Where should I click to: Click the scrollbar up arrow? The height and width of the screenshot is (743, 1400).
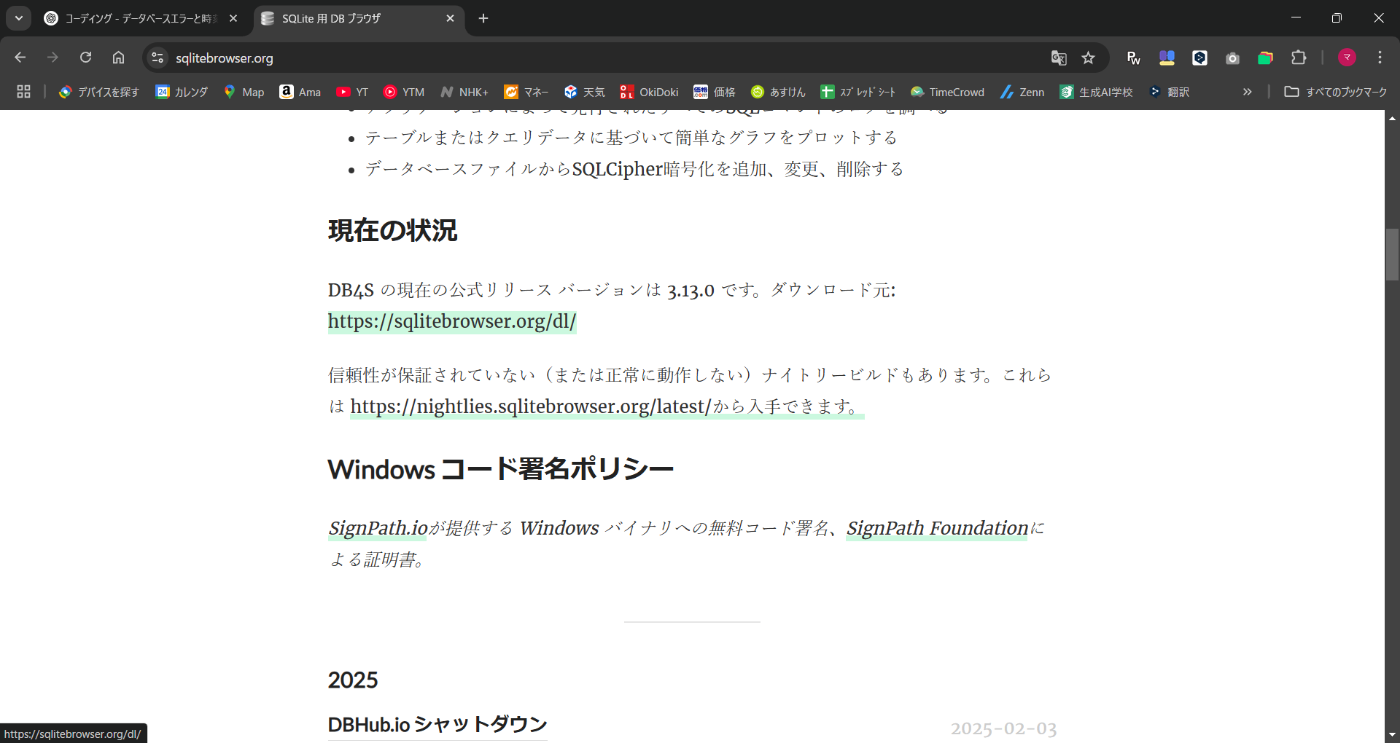(x=1391, y=117)
